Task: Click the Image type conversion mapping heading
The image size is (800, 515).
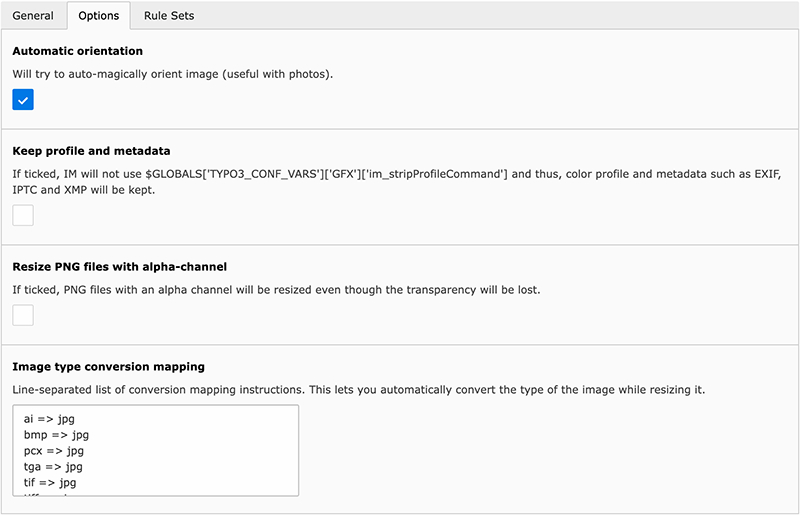Action: click(108, 367)
